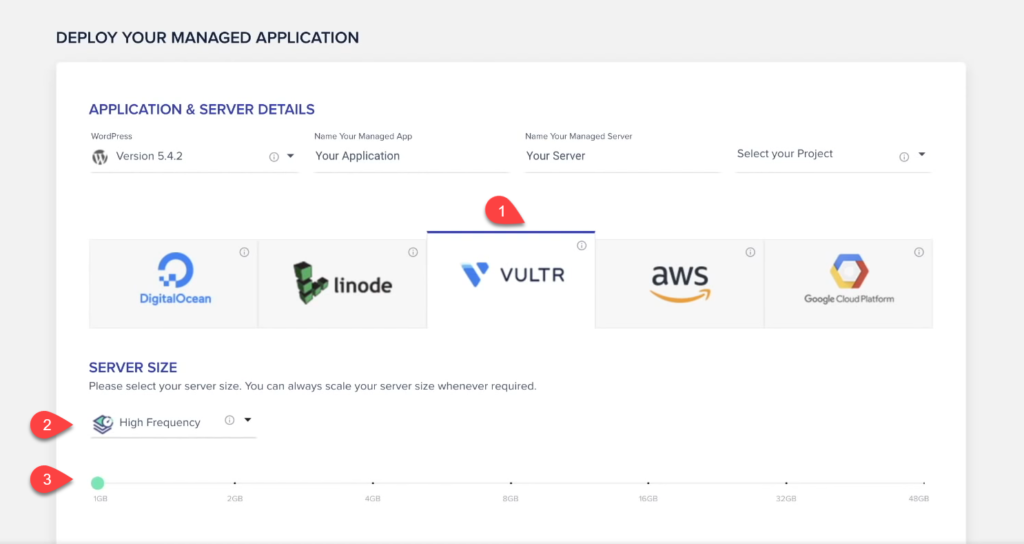Click the DigitalOcean info icon
This screenshot has width=1024, height=544.
click(244, 252)
